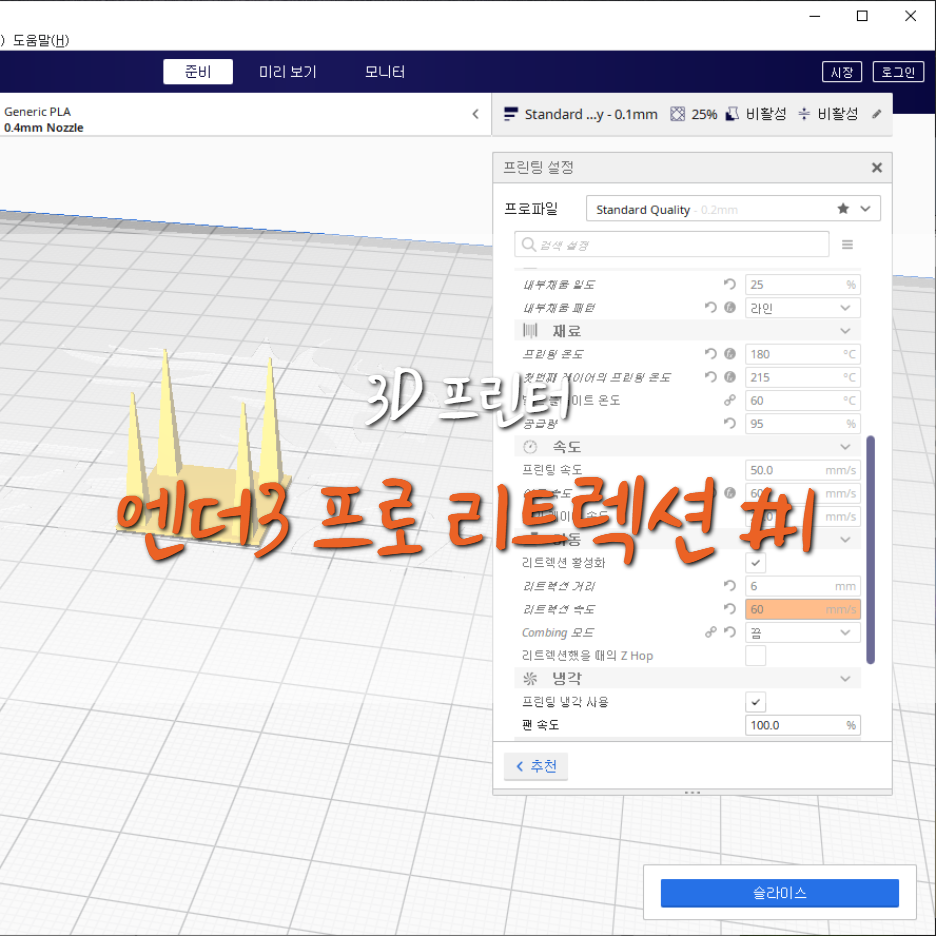Click the 215 °C temperature field
Screen dimensions: 936x936
click(x=802, y=377)
